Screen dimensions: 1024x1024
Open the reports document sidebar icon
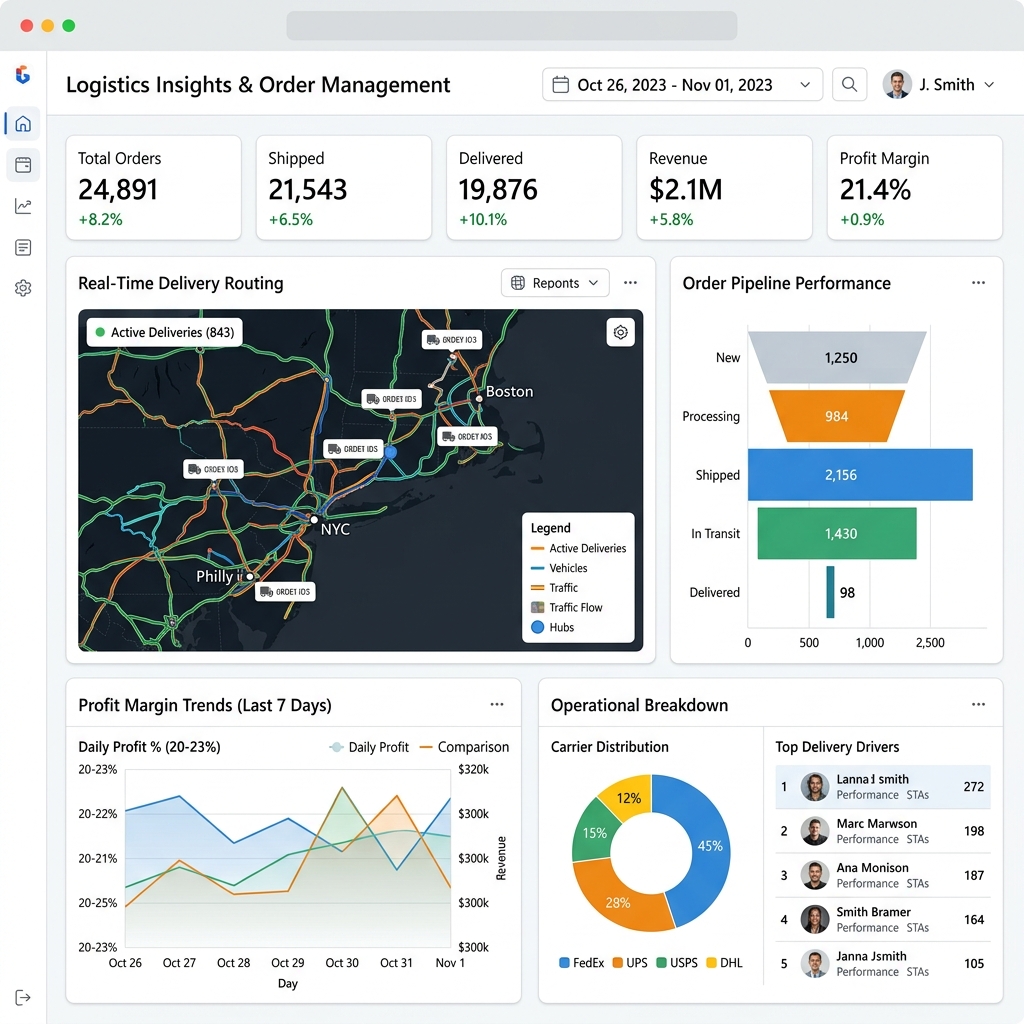23,248
